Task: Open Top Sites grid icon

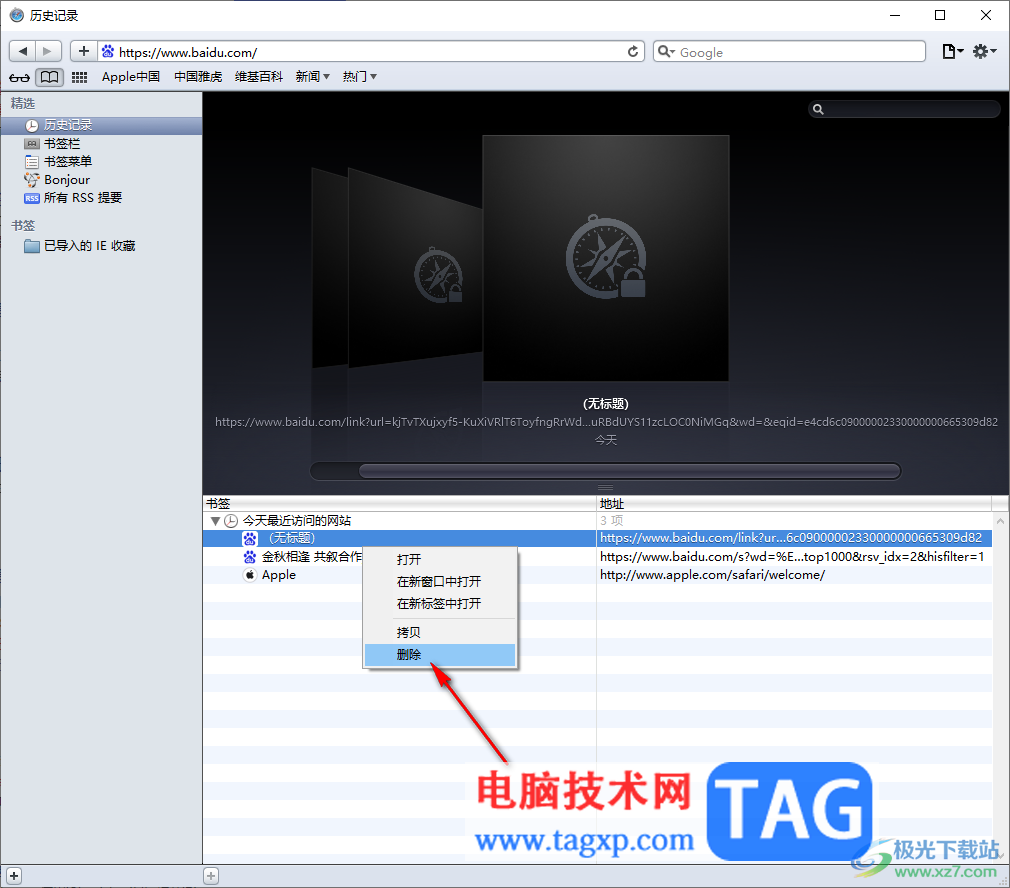Action: (79, 77)
